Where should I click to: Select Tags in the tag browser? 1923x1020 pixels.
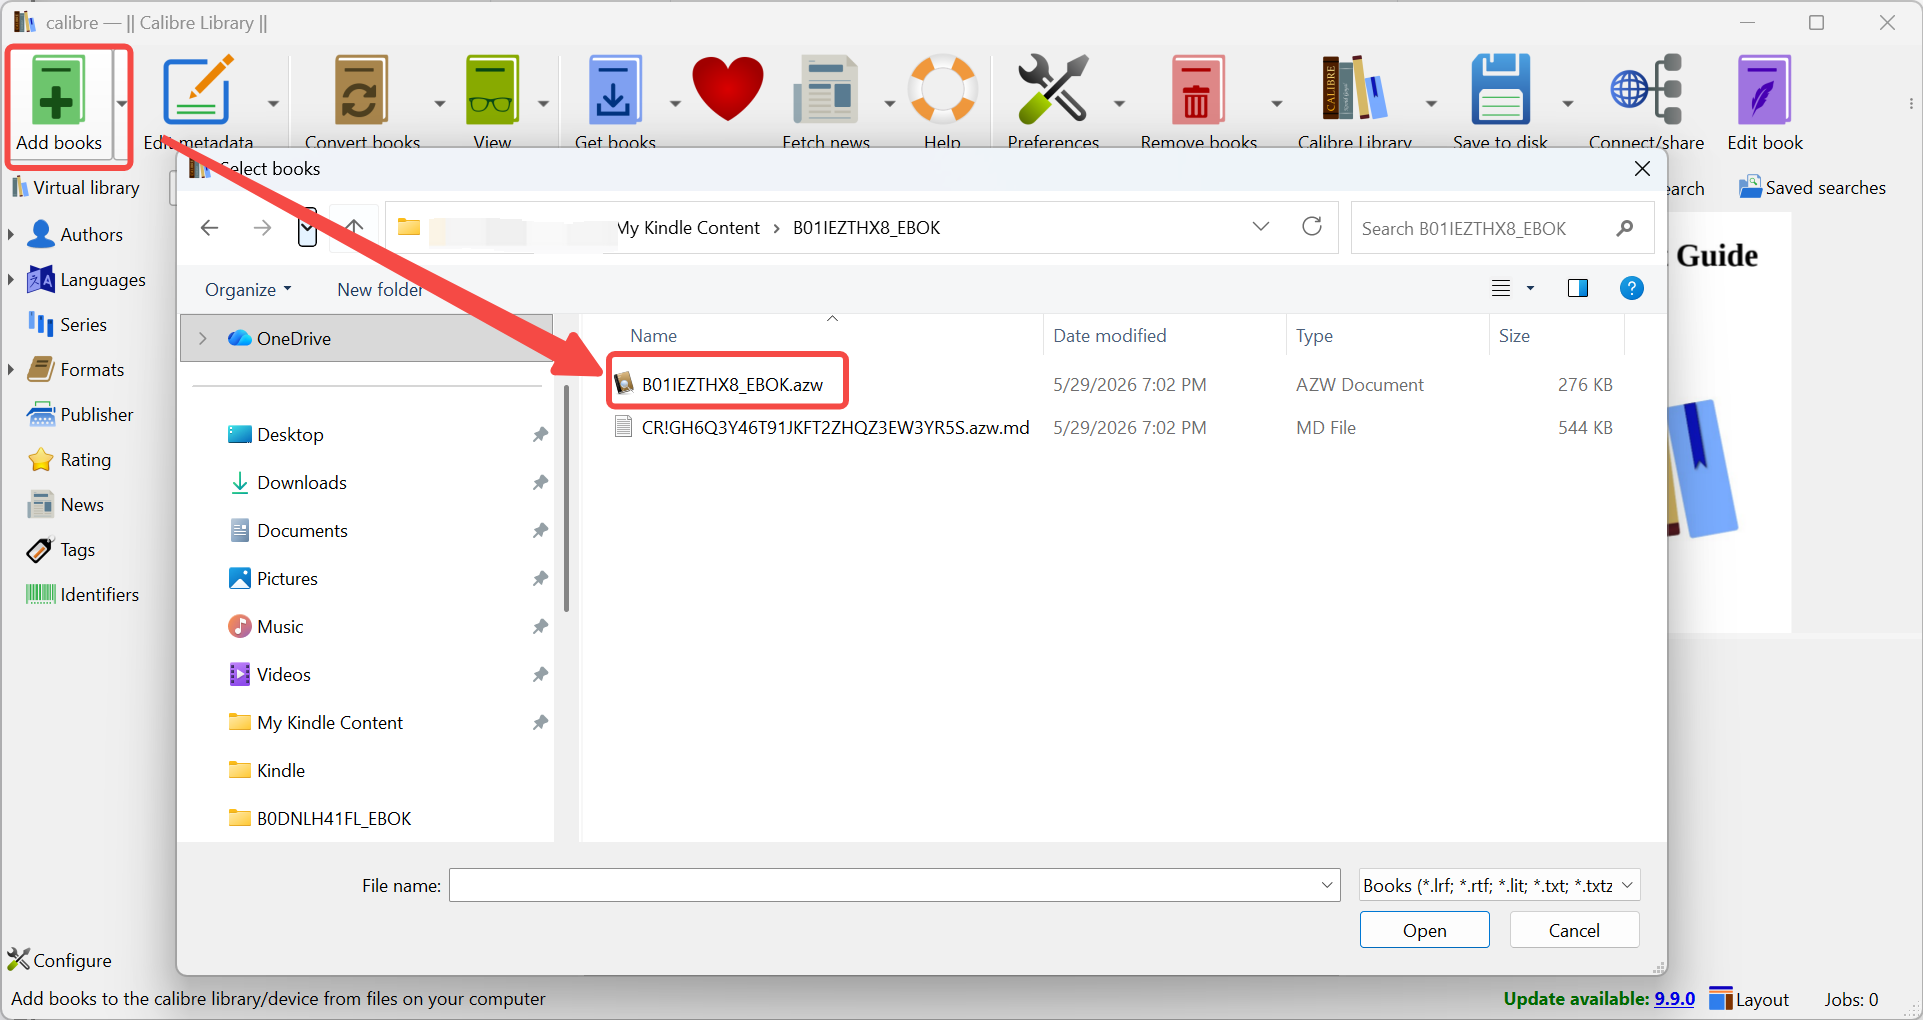point(77,549)
